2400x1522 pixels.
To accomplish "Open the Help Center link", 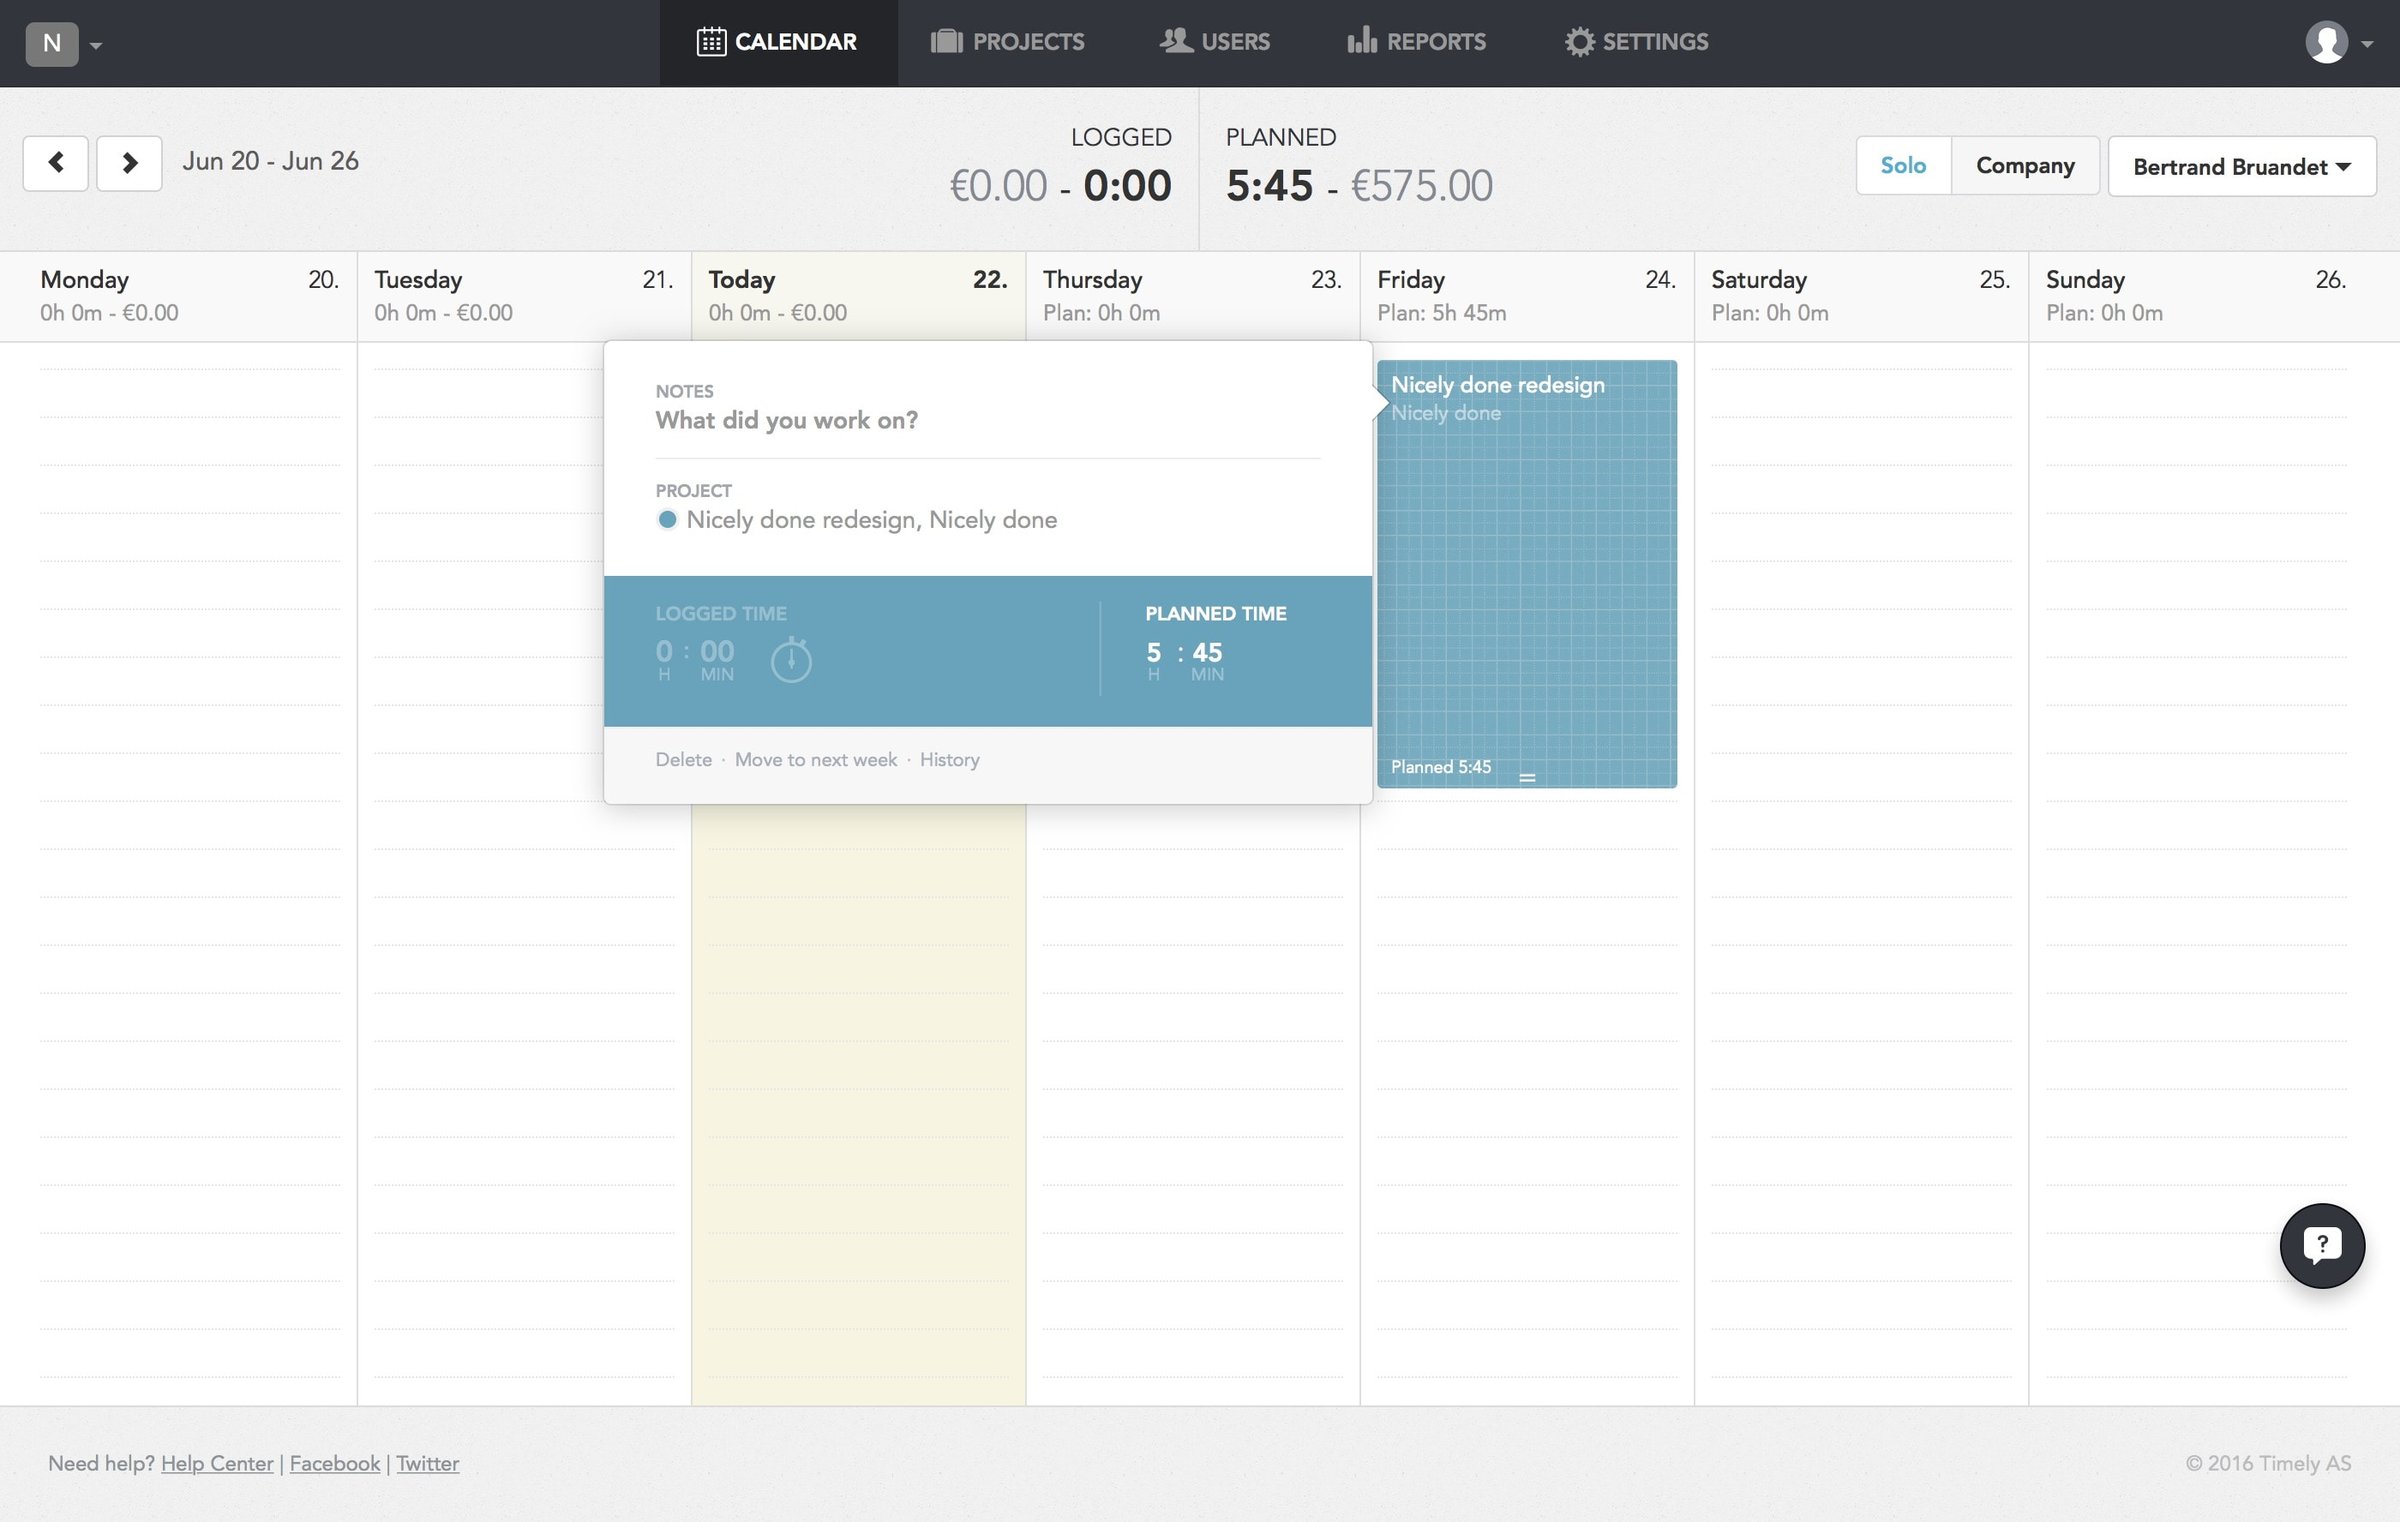I will point(217,1464).
